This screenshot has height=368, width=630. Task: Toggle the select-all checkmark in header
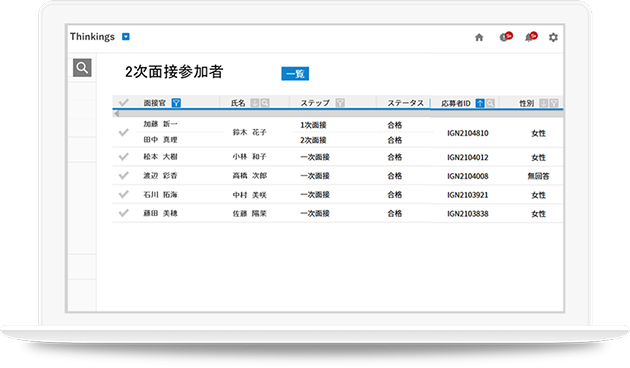pos(124,102)
